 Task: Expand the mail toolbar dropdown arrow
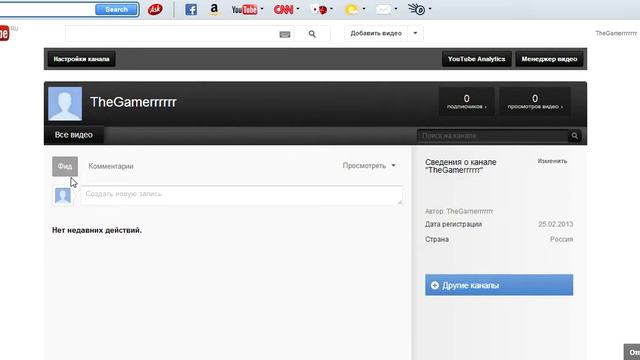coord(396,9)
